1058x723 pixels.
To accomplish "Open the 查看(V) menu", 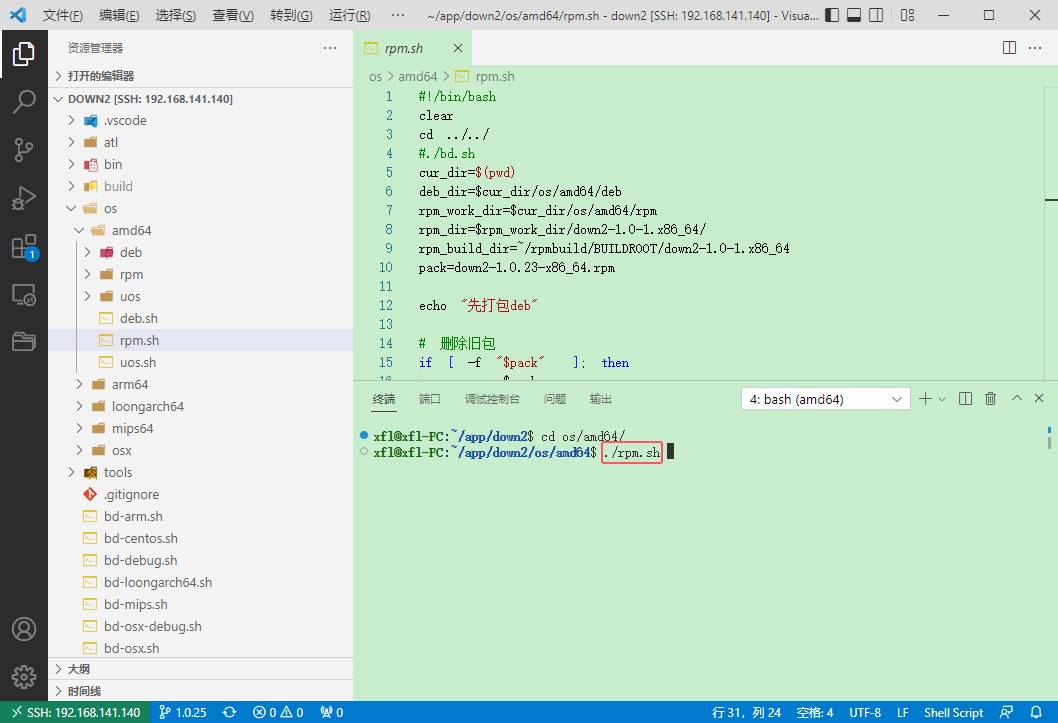I will click(x=233, y=15).
